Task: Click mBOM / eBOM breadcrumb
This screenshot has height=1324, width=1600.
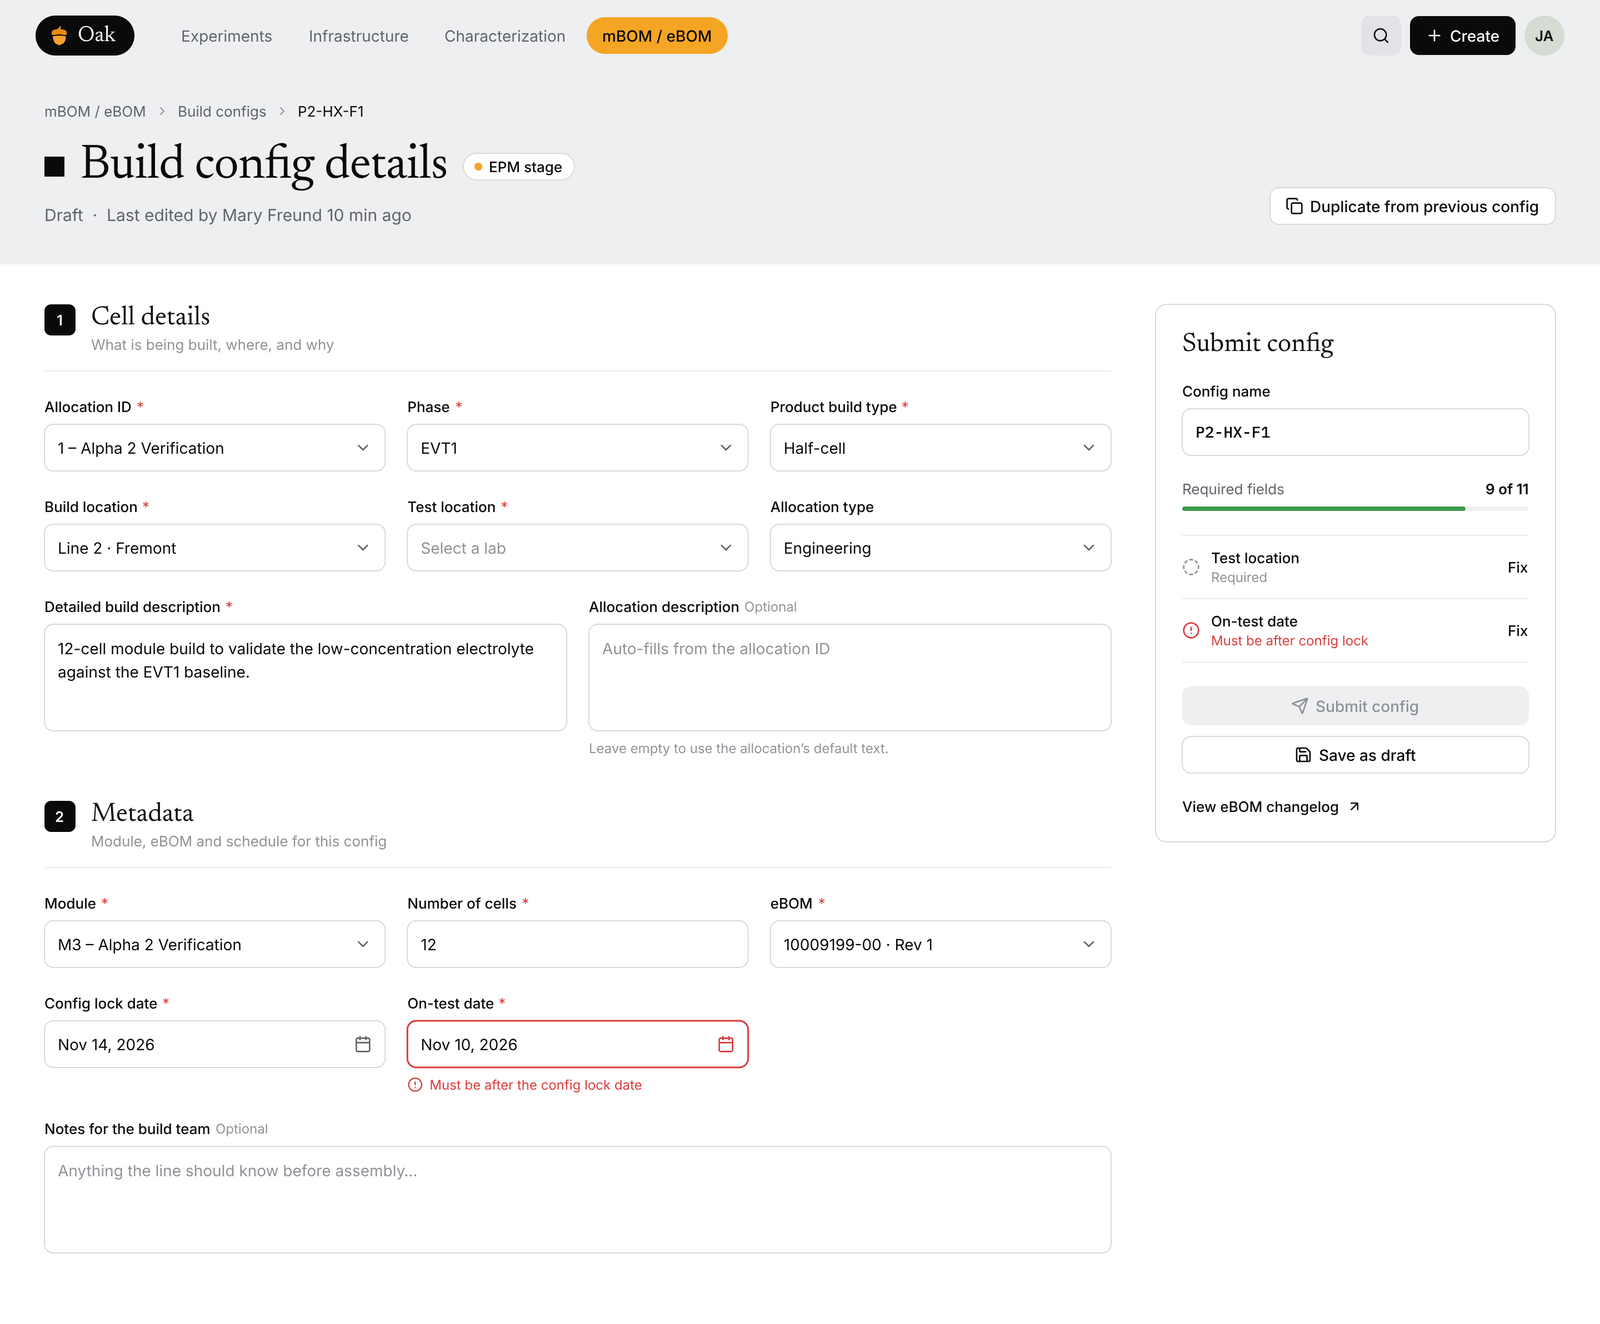Action: [x=95, y=111]
